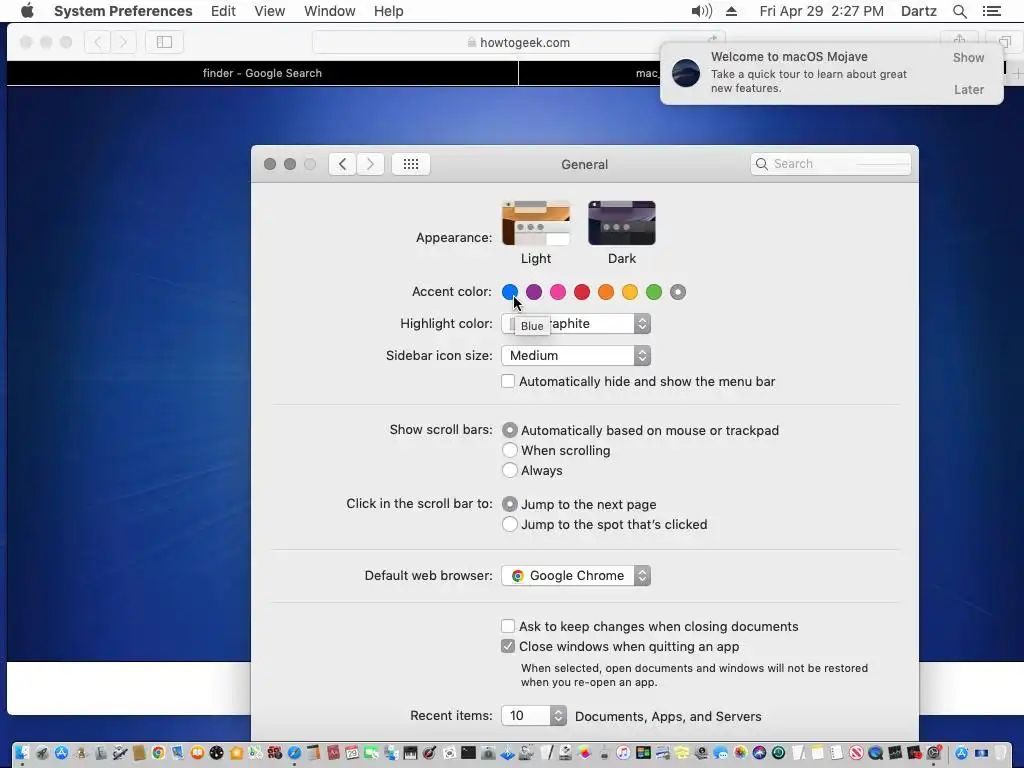1024x768 pixels.
Task: Select Always show scroll bars option
Action: click(509, 470)
